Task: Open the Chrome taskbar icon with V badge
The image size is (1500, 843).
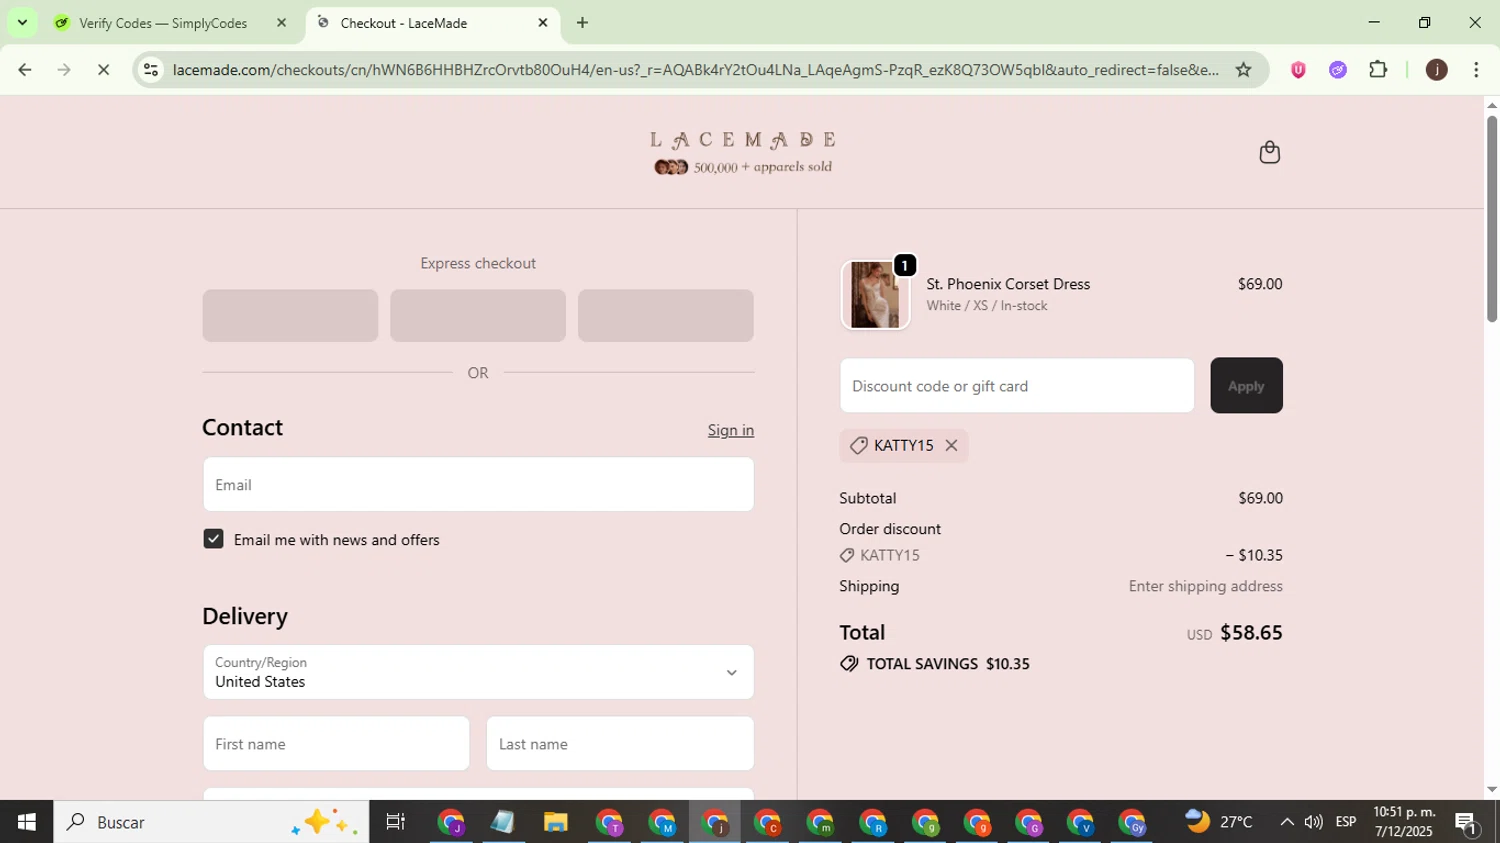Action: pos(1080,822)
